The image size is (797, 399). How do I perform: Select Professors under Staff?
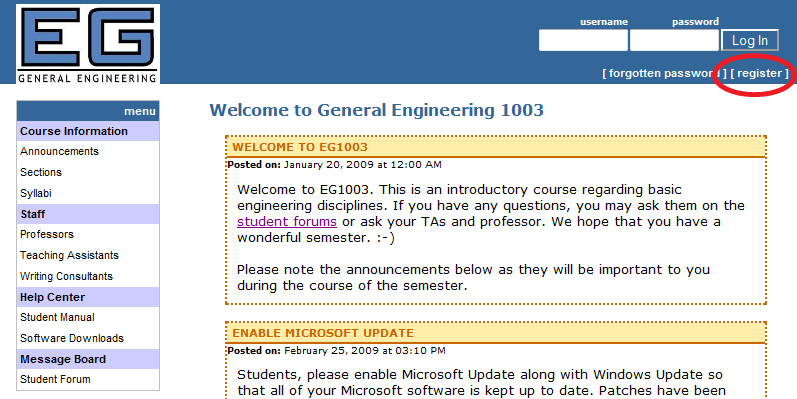(47, 234)
